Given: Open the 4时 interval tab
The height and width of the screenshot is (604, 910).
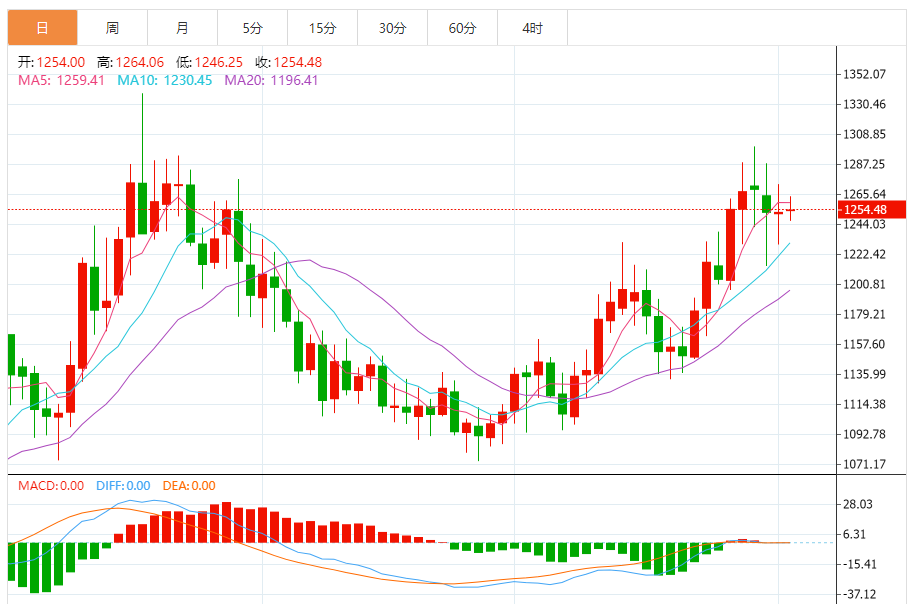Looking at the screenshot, I should point(532,27).
